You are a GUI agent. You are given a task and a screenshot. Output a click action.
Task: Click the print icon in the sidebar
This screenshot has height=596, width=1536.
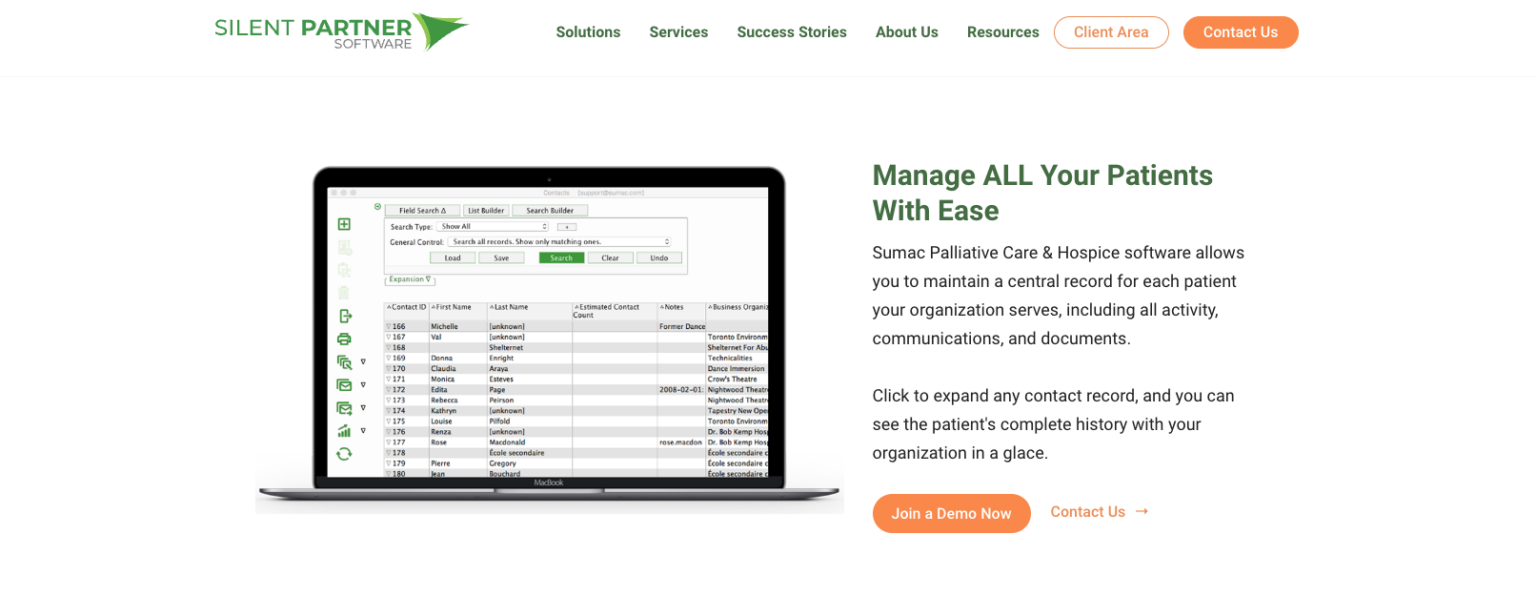(x=344, y=338)
